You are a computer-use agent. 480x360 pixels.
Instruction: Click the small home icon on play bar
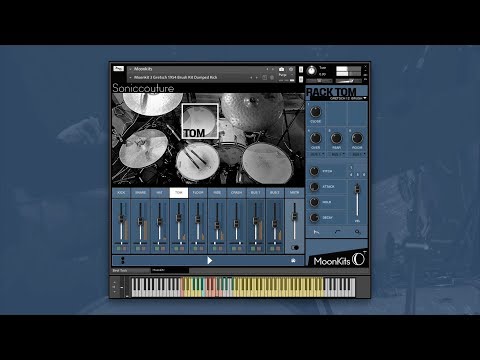click(293, 260)
